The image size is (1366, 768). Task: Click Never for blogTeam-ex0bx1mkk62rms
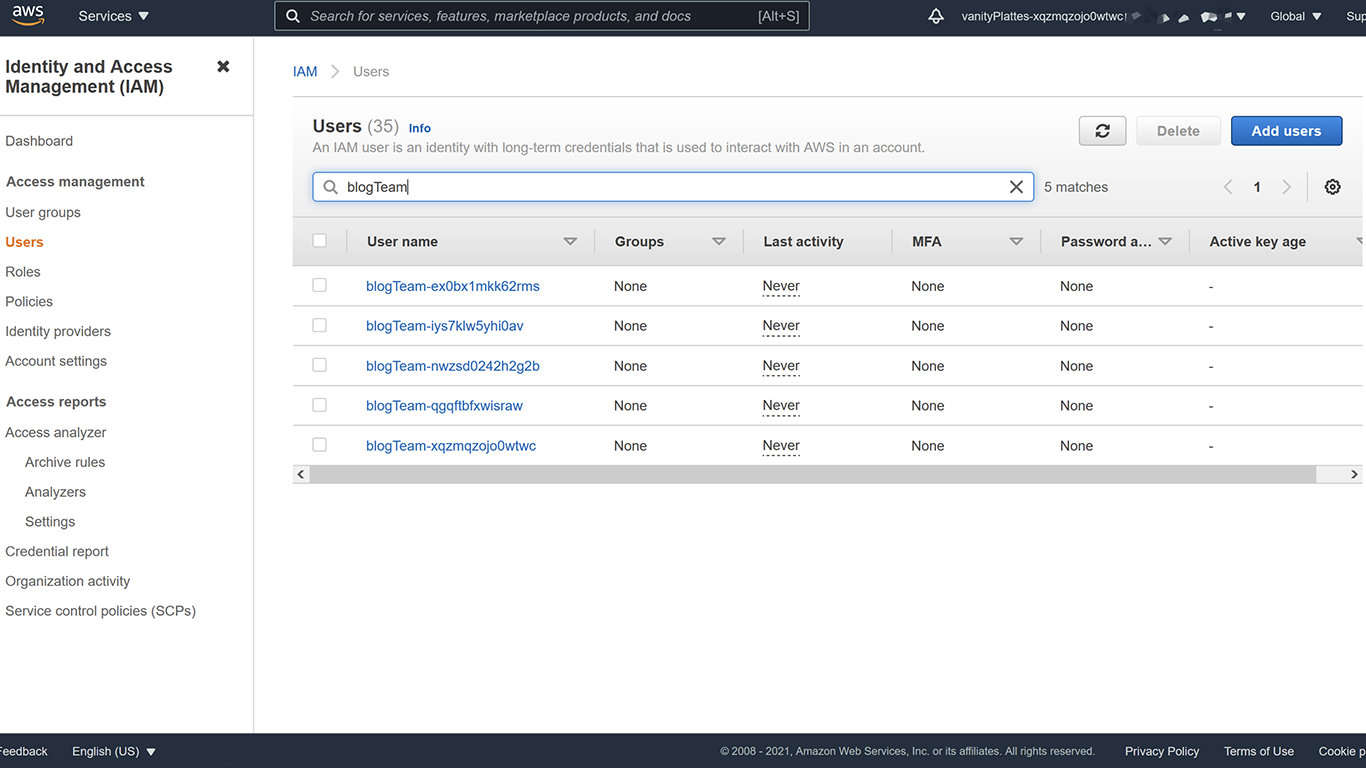click(781, 286)
